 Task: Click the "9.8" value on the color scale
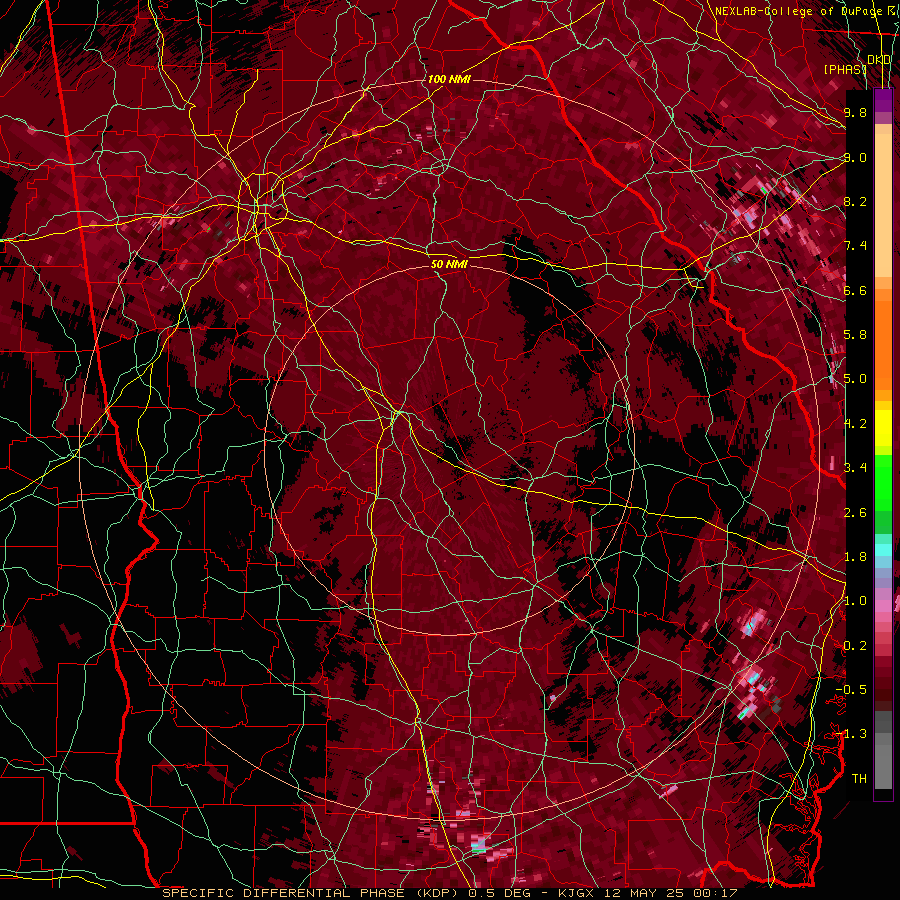tap(855, 113)
